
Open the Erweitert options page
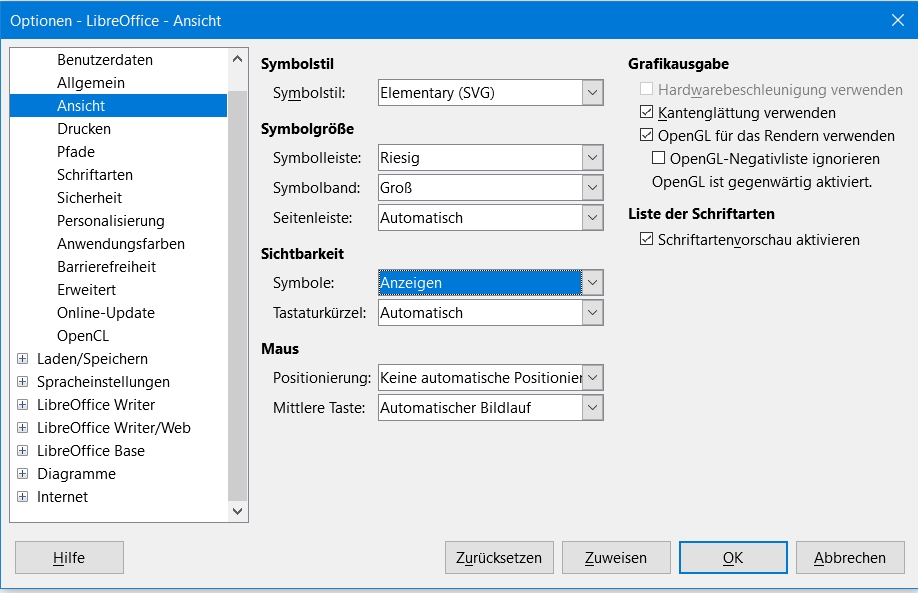coord(87,290)
